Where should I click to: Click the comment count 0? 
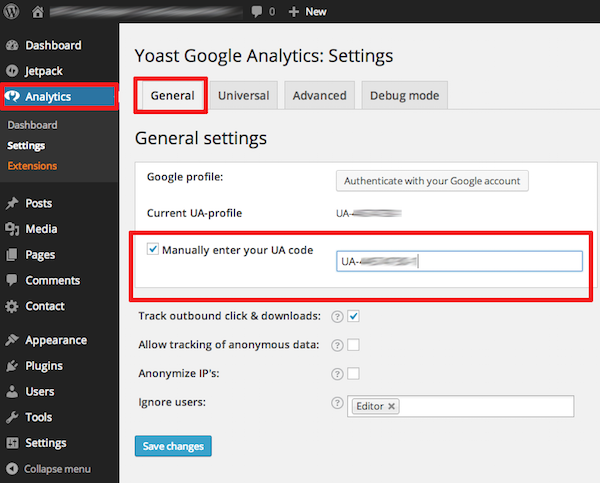272,11
